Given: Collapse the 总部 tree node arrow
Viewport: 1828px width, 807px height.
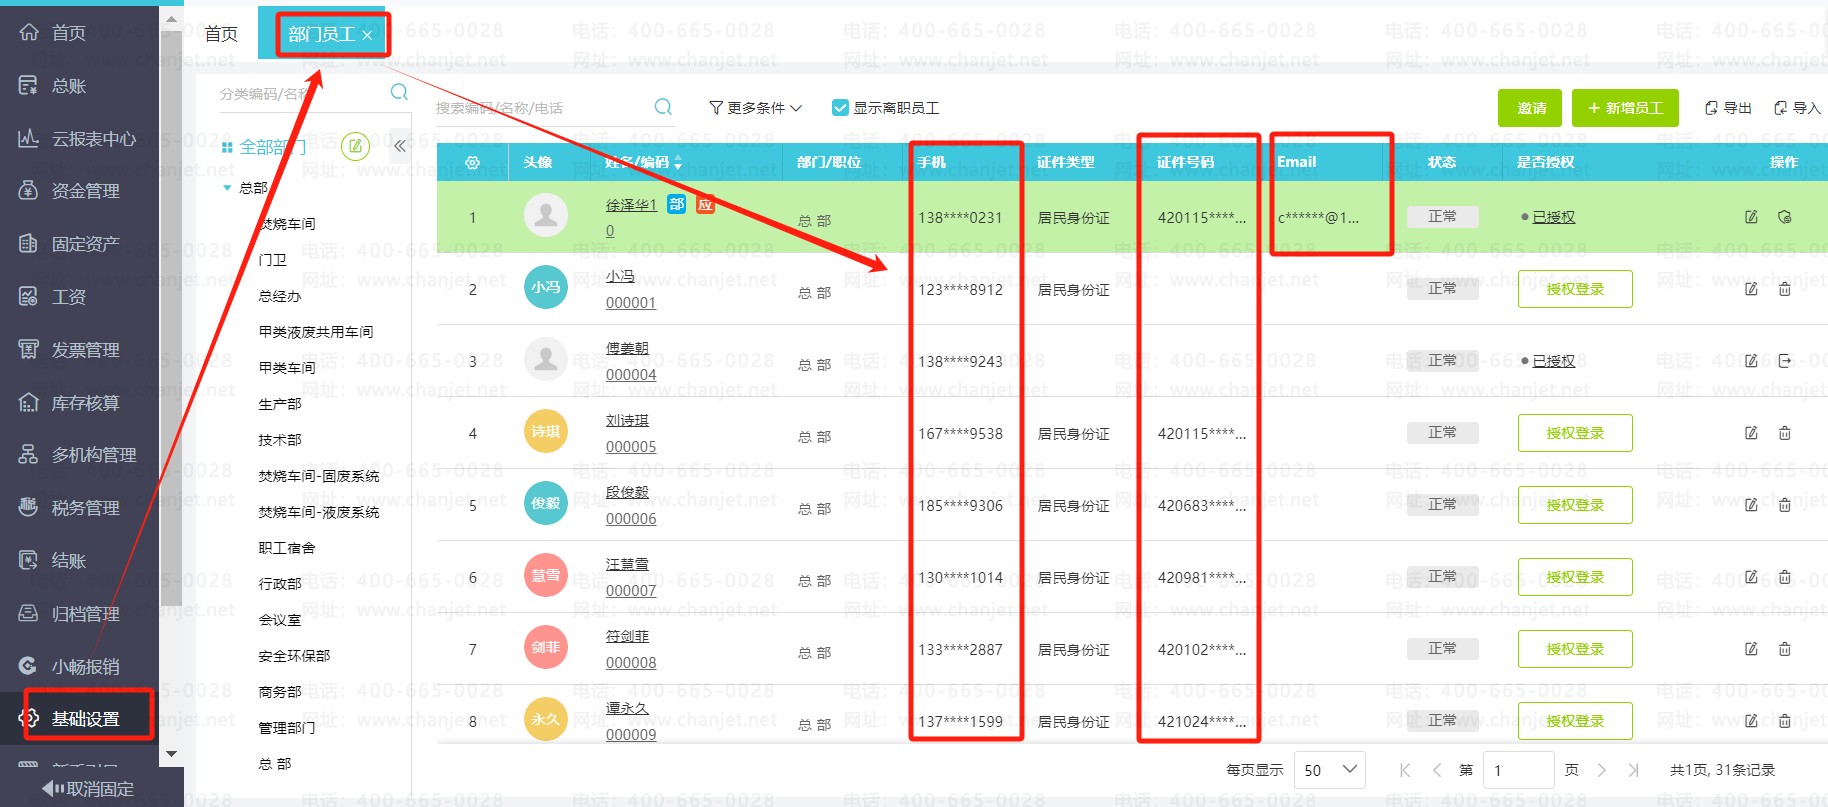Looking at the screenshot, I should click(x=227, y=188).
